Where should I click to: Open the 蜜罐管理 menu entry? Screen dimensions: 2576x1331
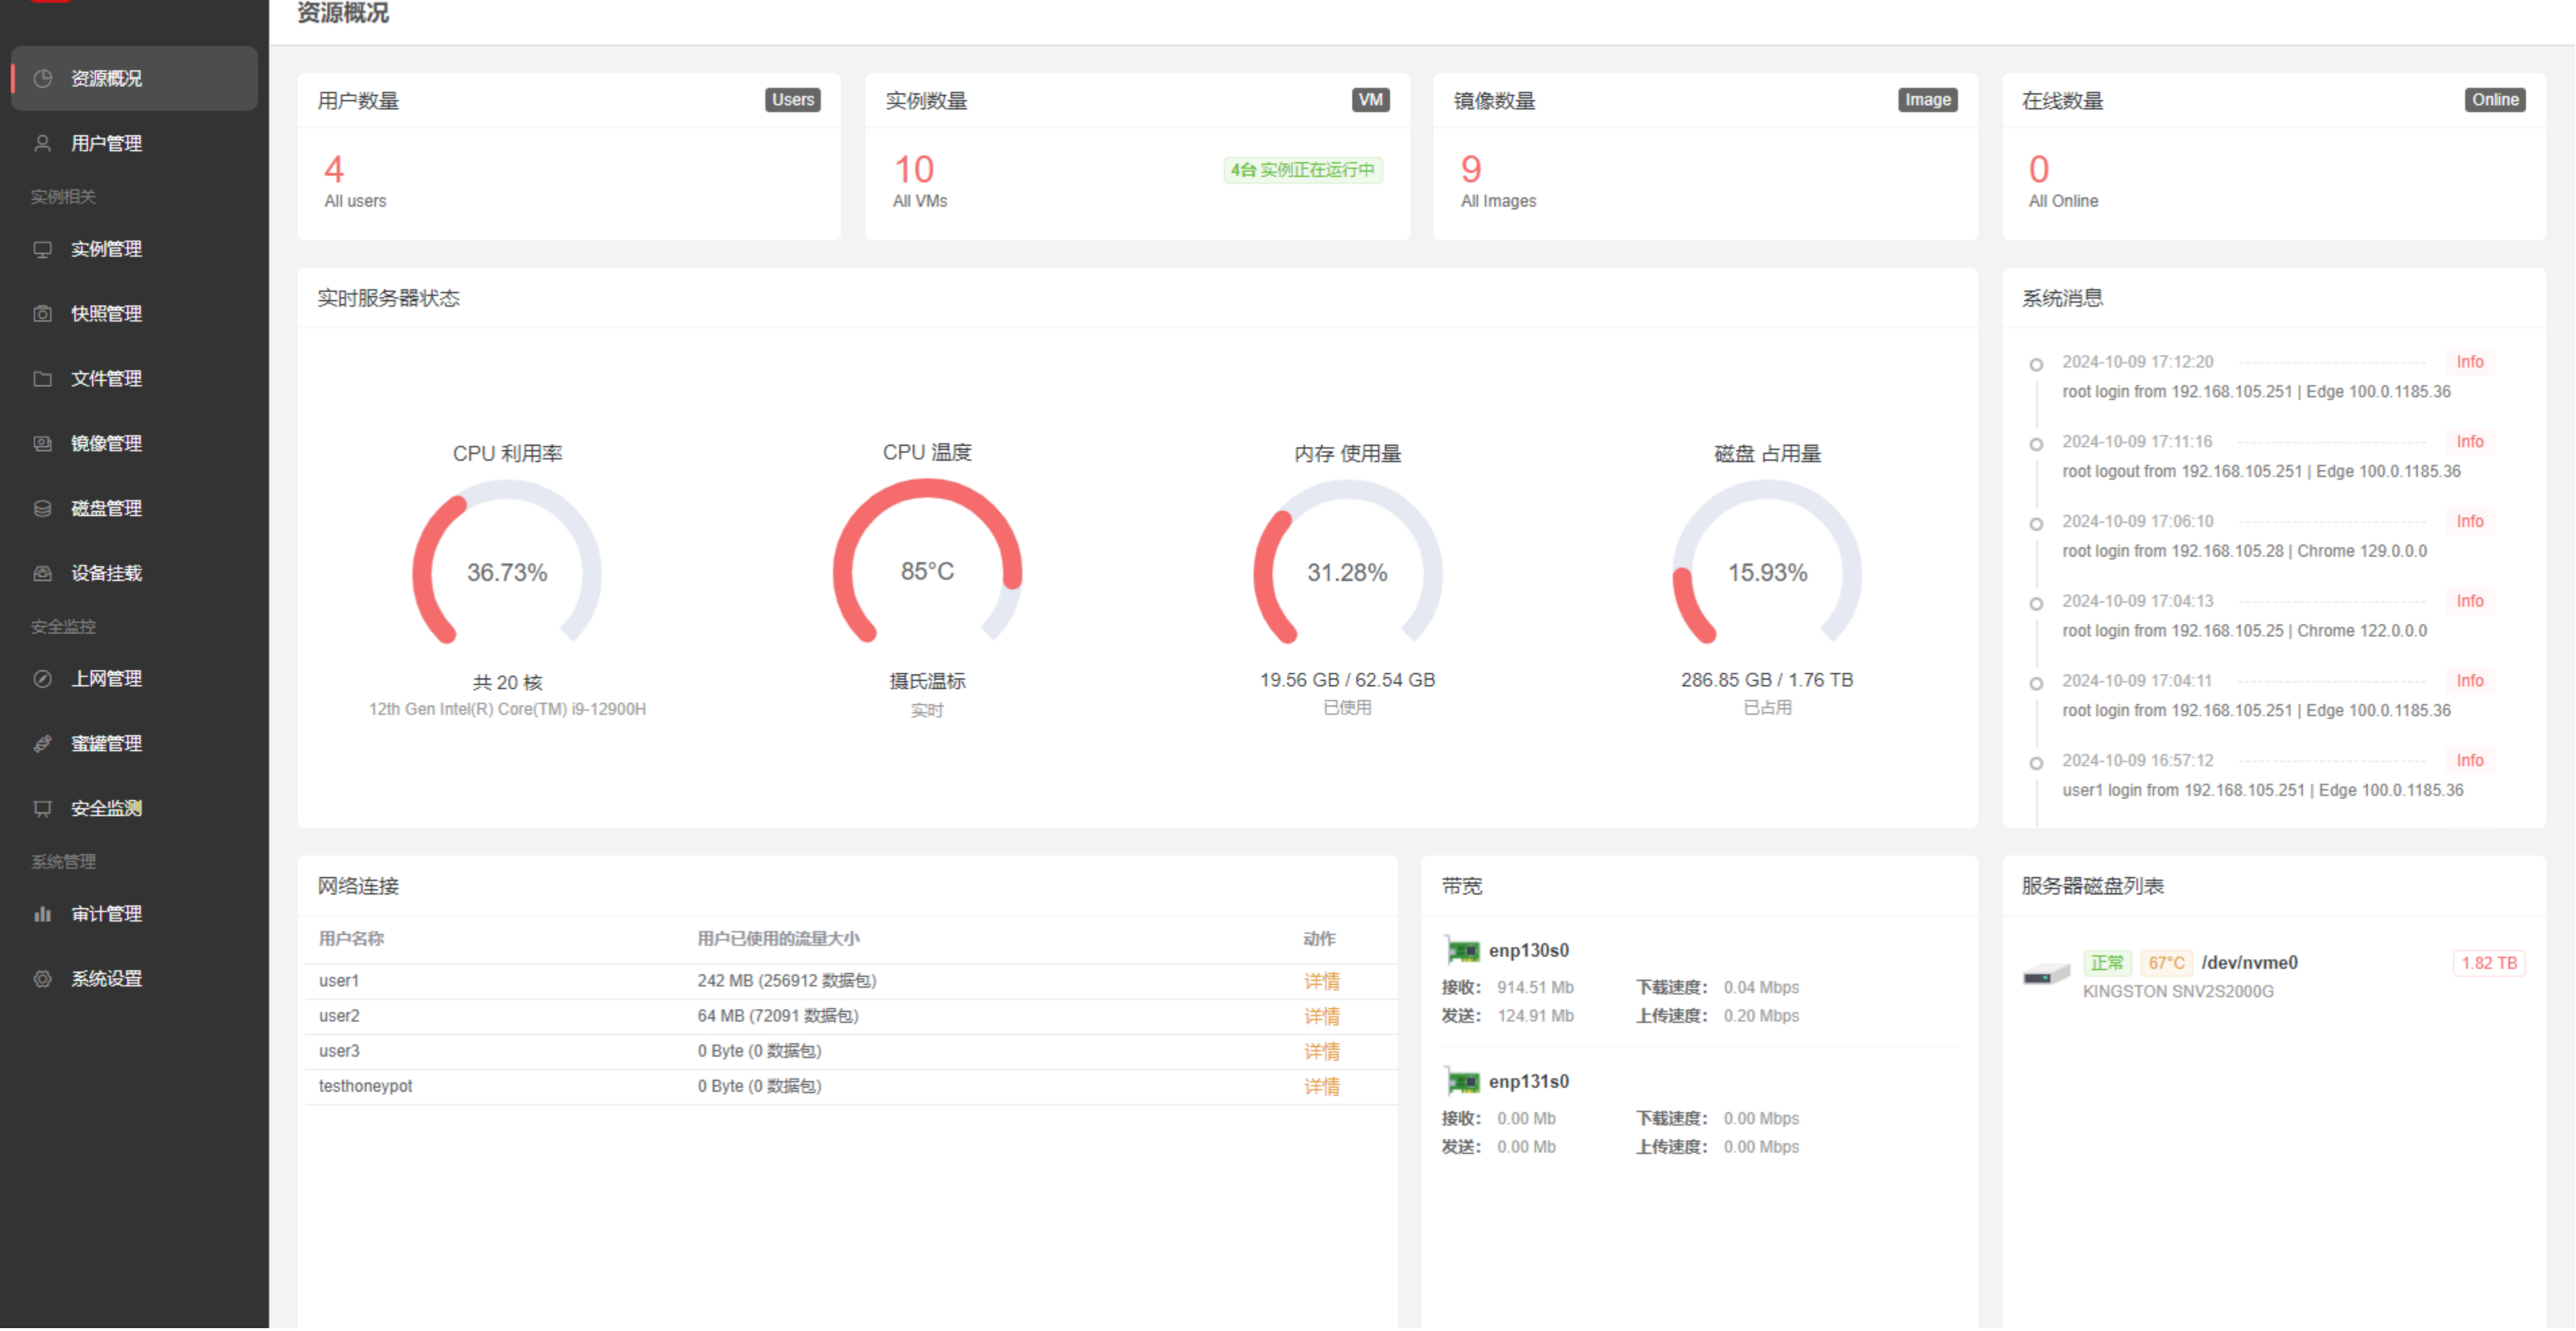click(x=106, y=744)
